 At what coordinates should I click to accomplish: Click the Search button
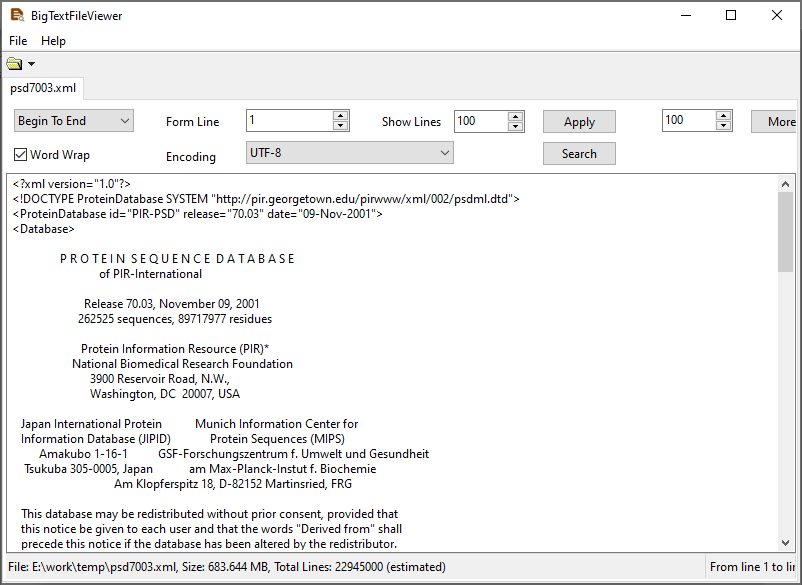click(x=579, y=153)
